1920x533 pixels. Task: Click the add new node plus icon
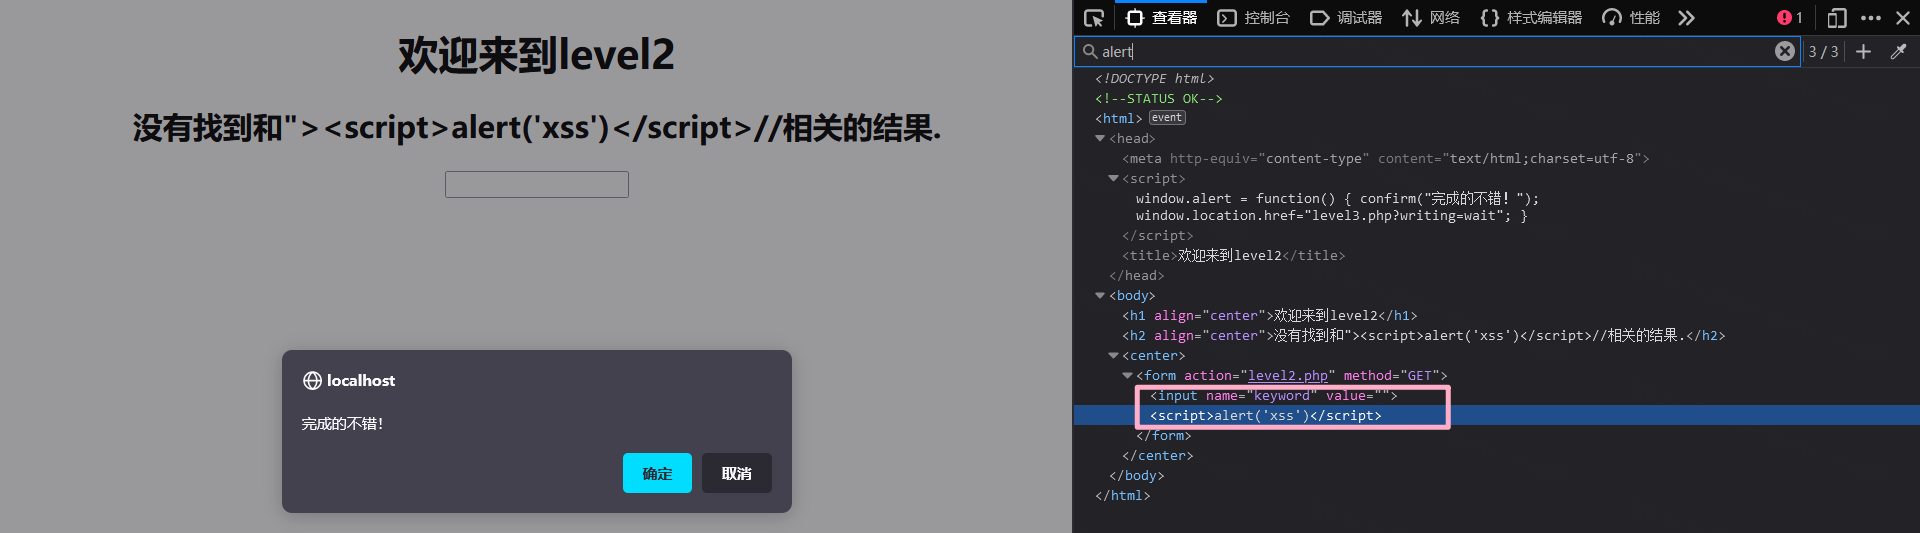pyautogui.click(x=1863, y=52)
